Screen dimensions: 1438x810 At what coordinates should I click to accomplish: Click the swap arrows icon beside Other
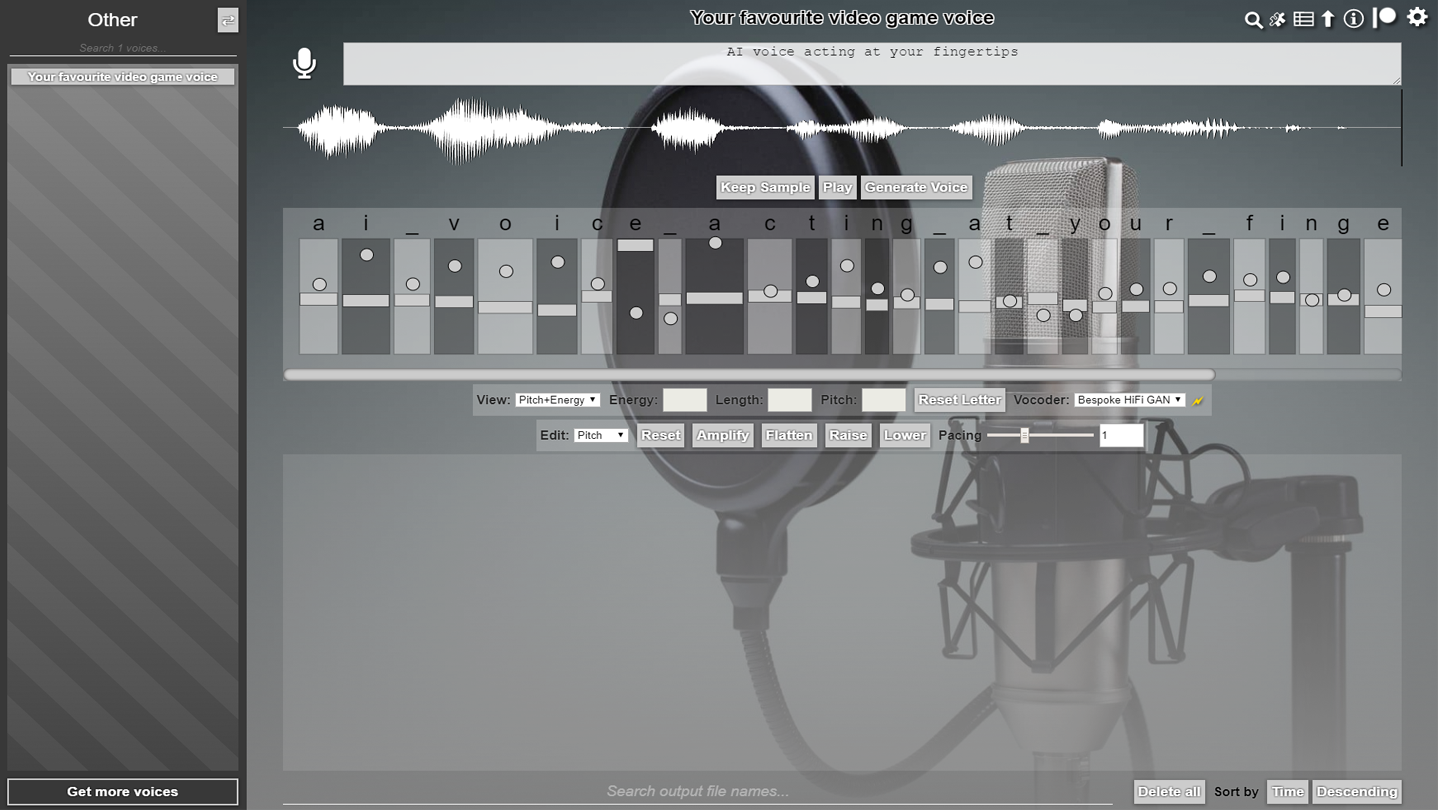tap(228, 20)
